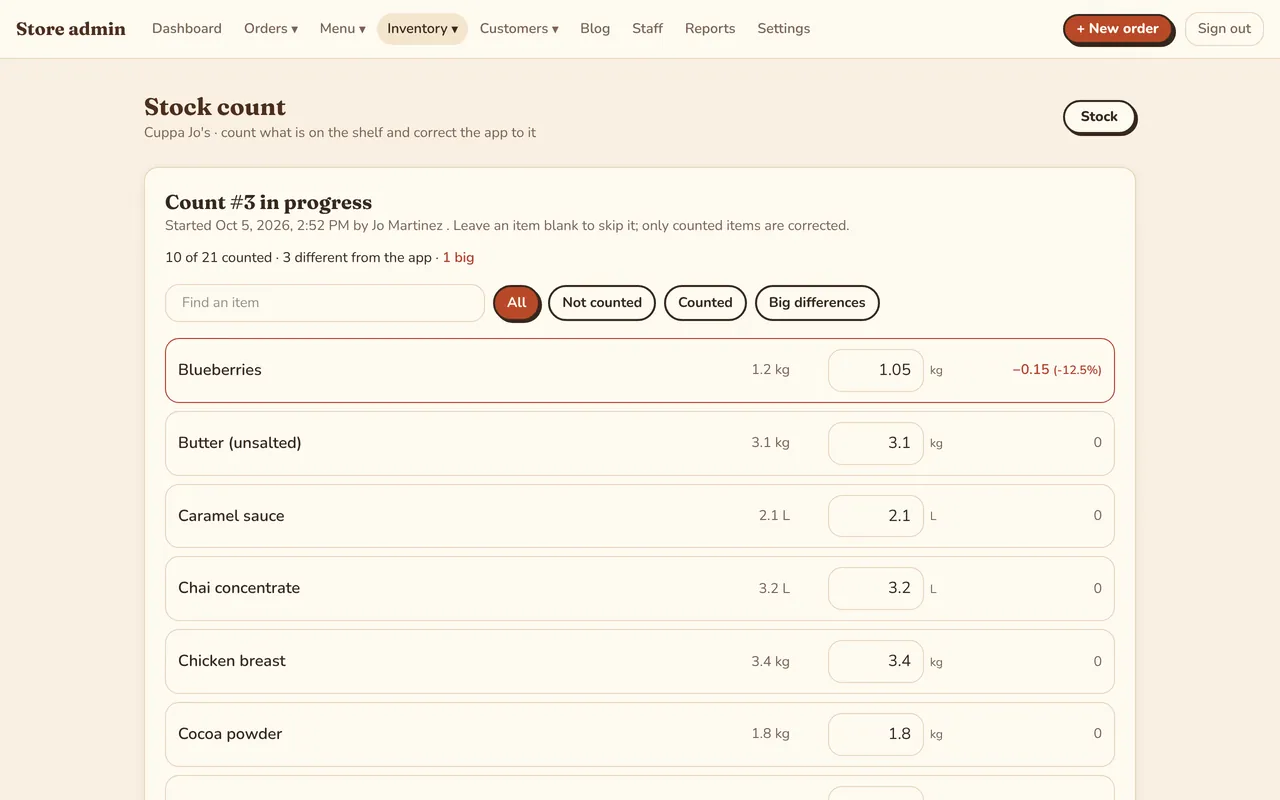Select the All filter
Image resolution: width=1280 pixels, height=800 pixels.
[x=517, y=303]
